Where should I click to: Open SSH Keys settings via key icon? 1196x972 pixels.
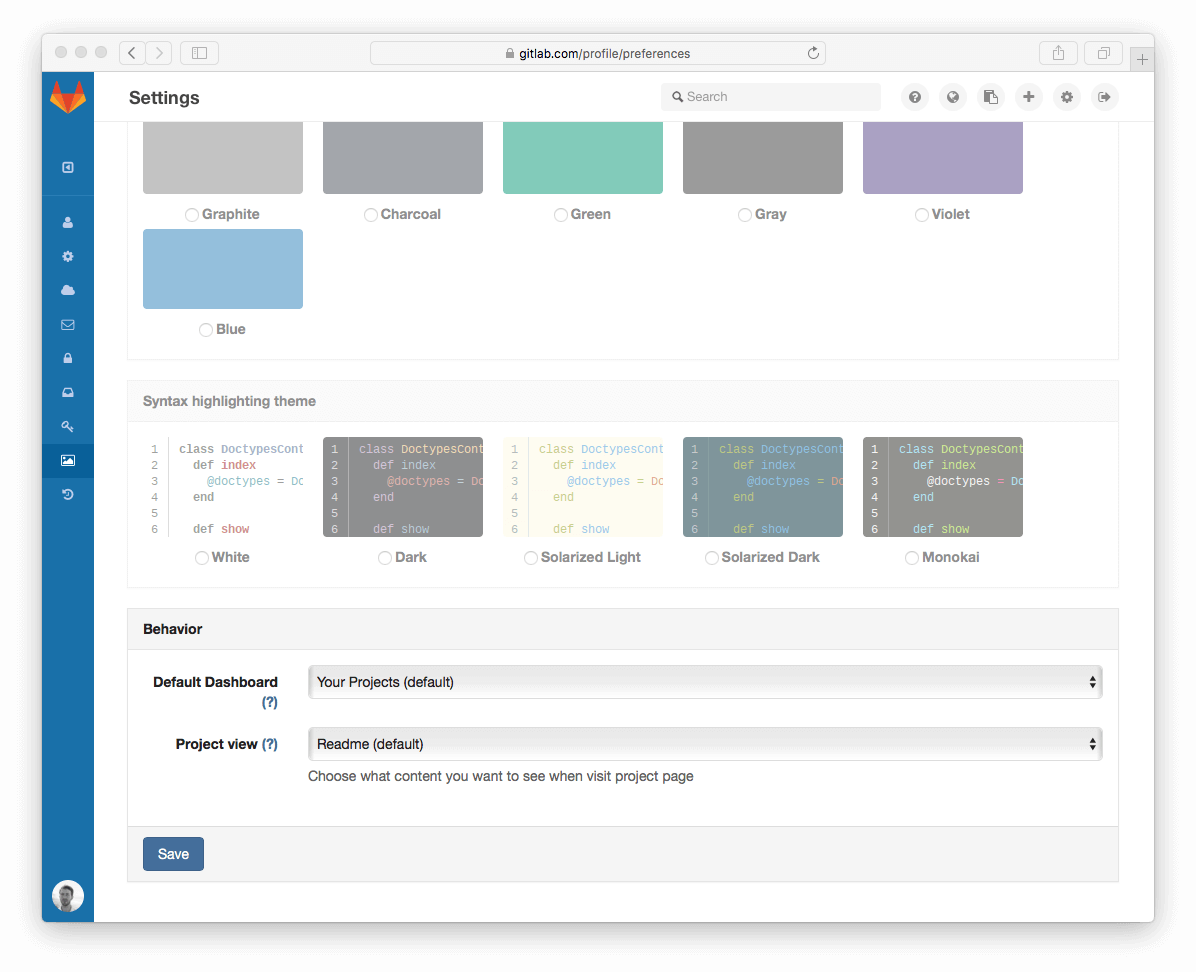point(67,426)
